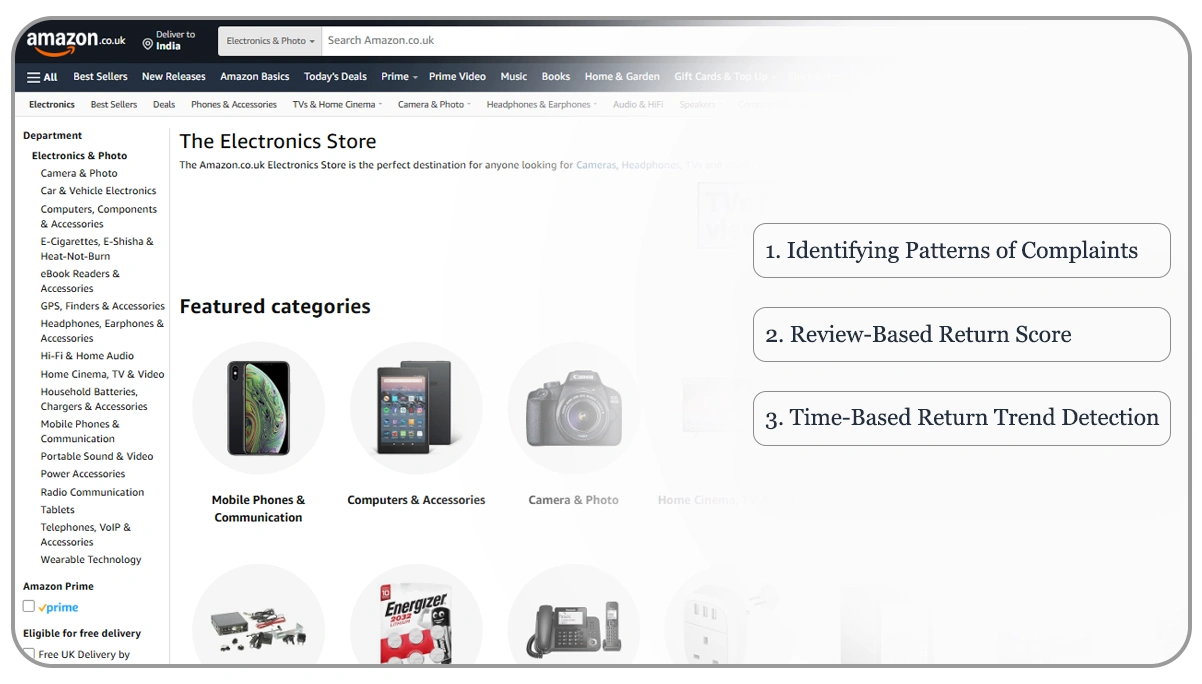Click the Car & Vehicle Electronics department link
The width and height of the screenshot is (1202, 684).
[x=98, y=190]
